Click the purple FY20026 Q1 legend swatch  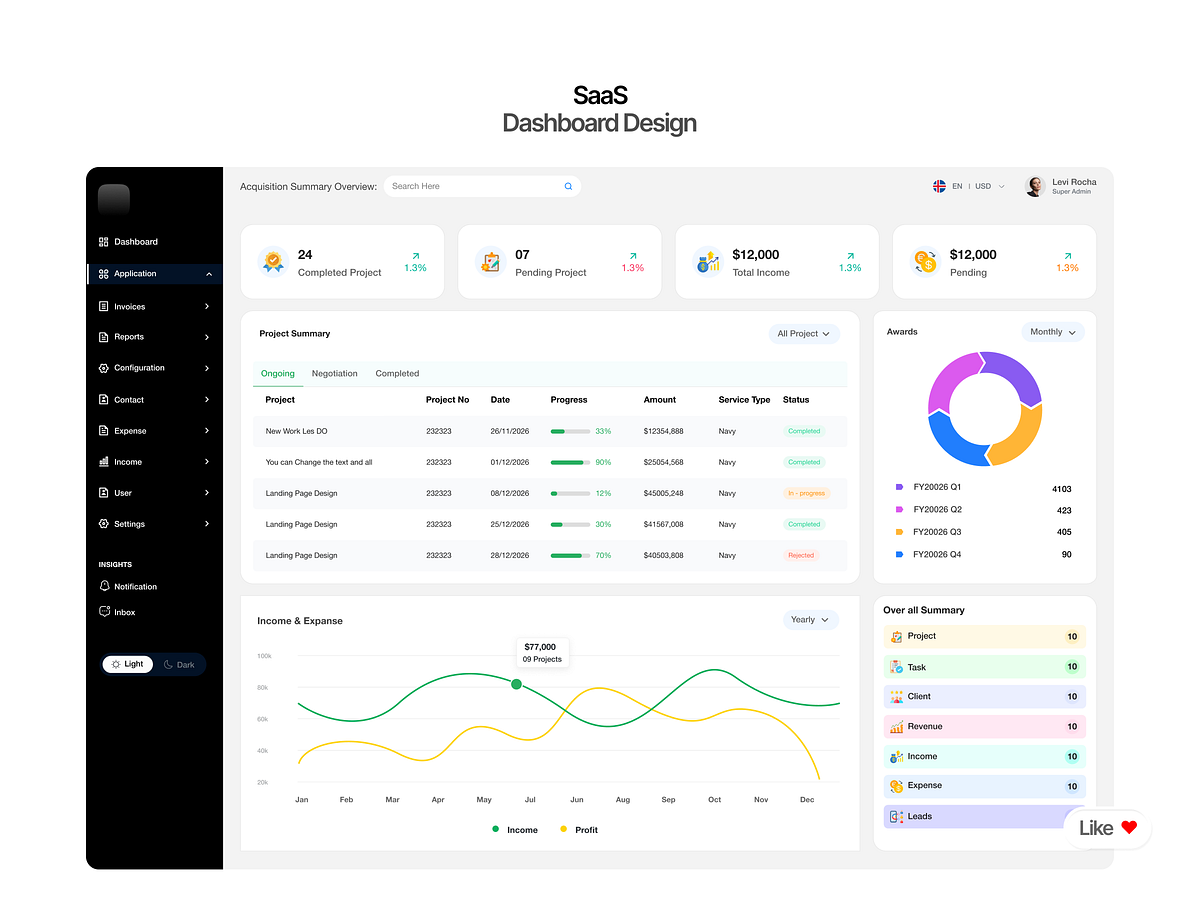coord(899,487)
